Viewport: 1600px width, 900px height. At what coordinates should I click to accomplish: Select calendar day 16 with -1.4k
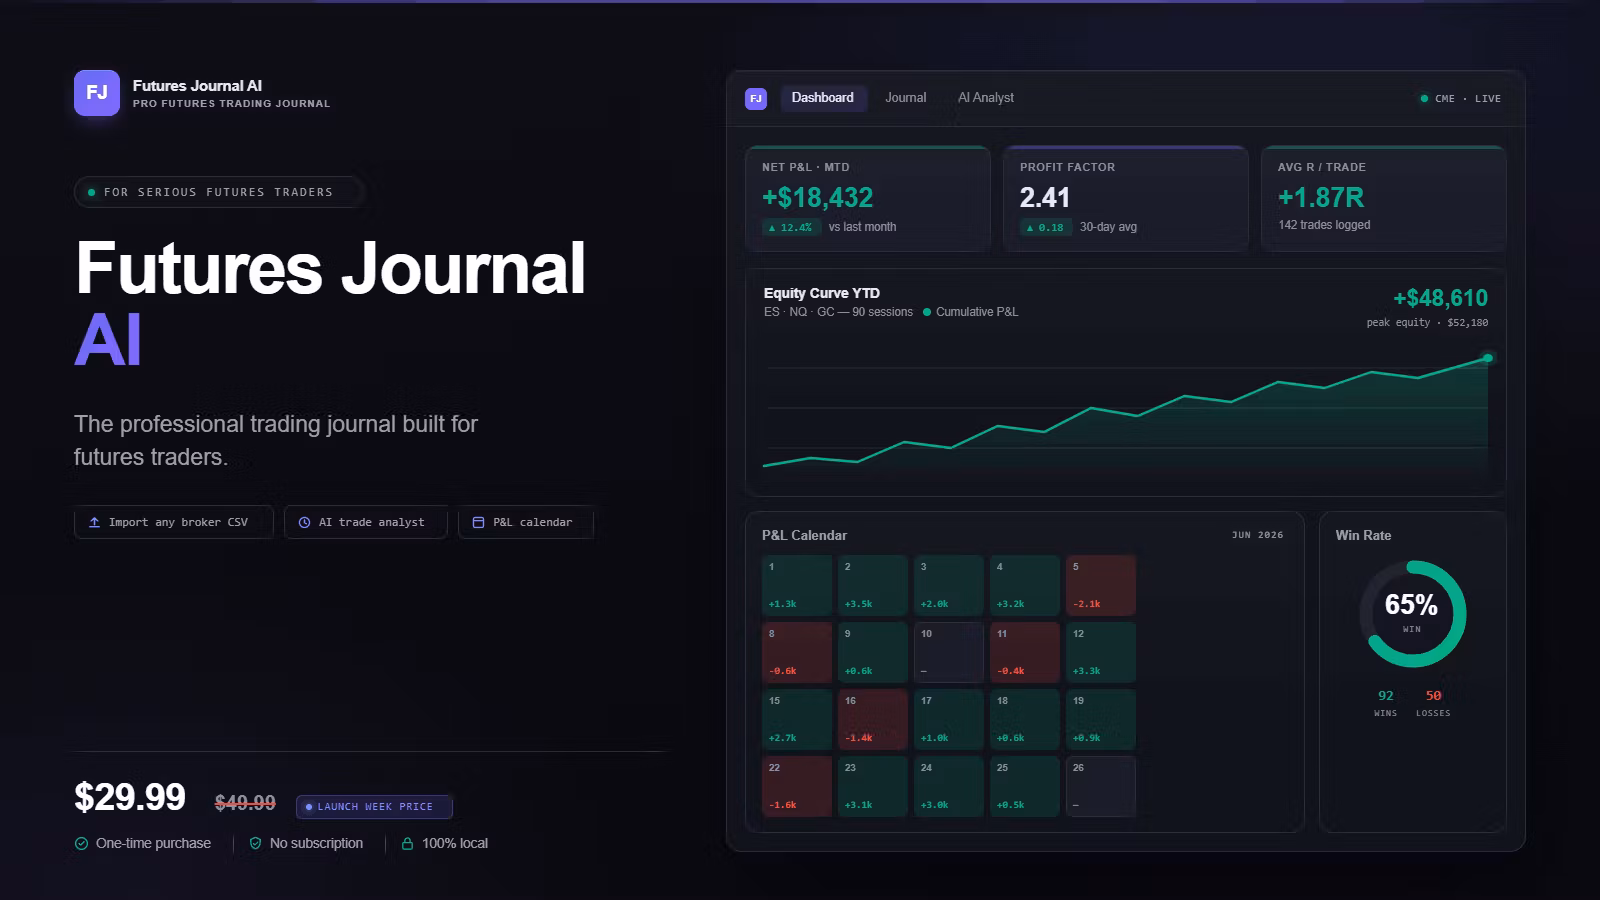click(x=873, y=719)
